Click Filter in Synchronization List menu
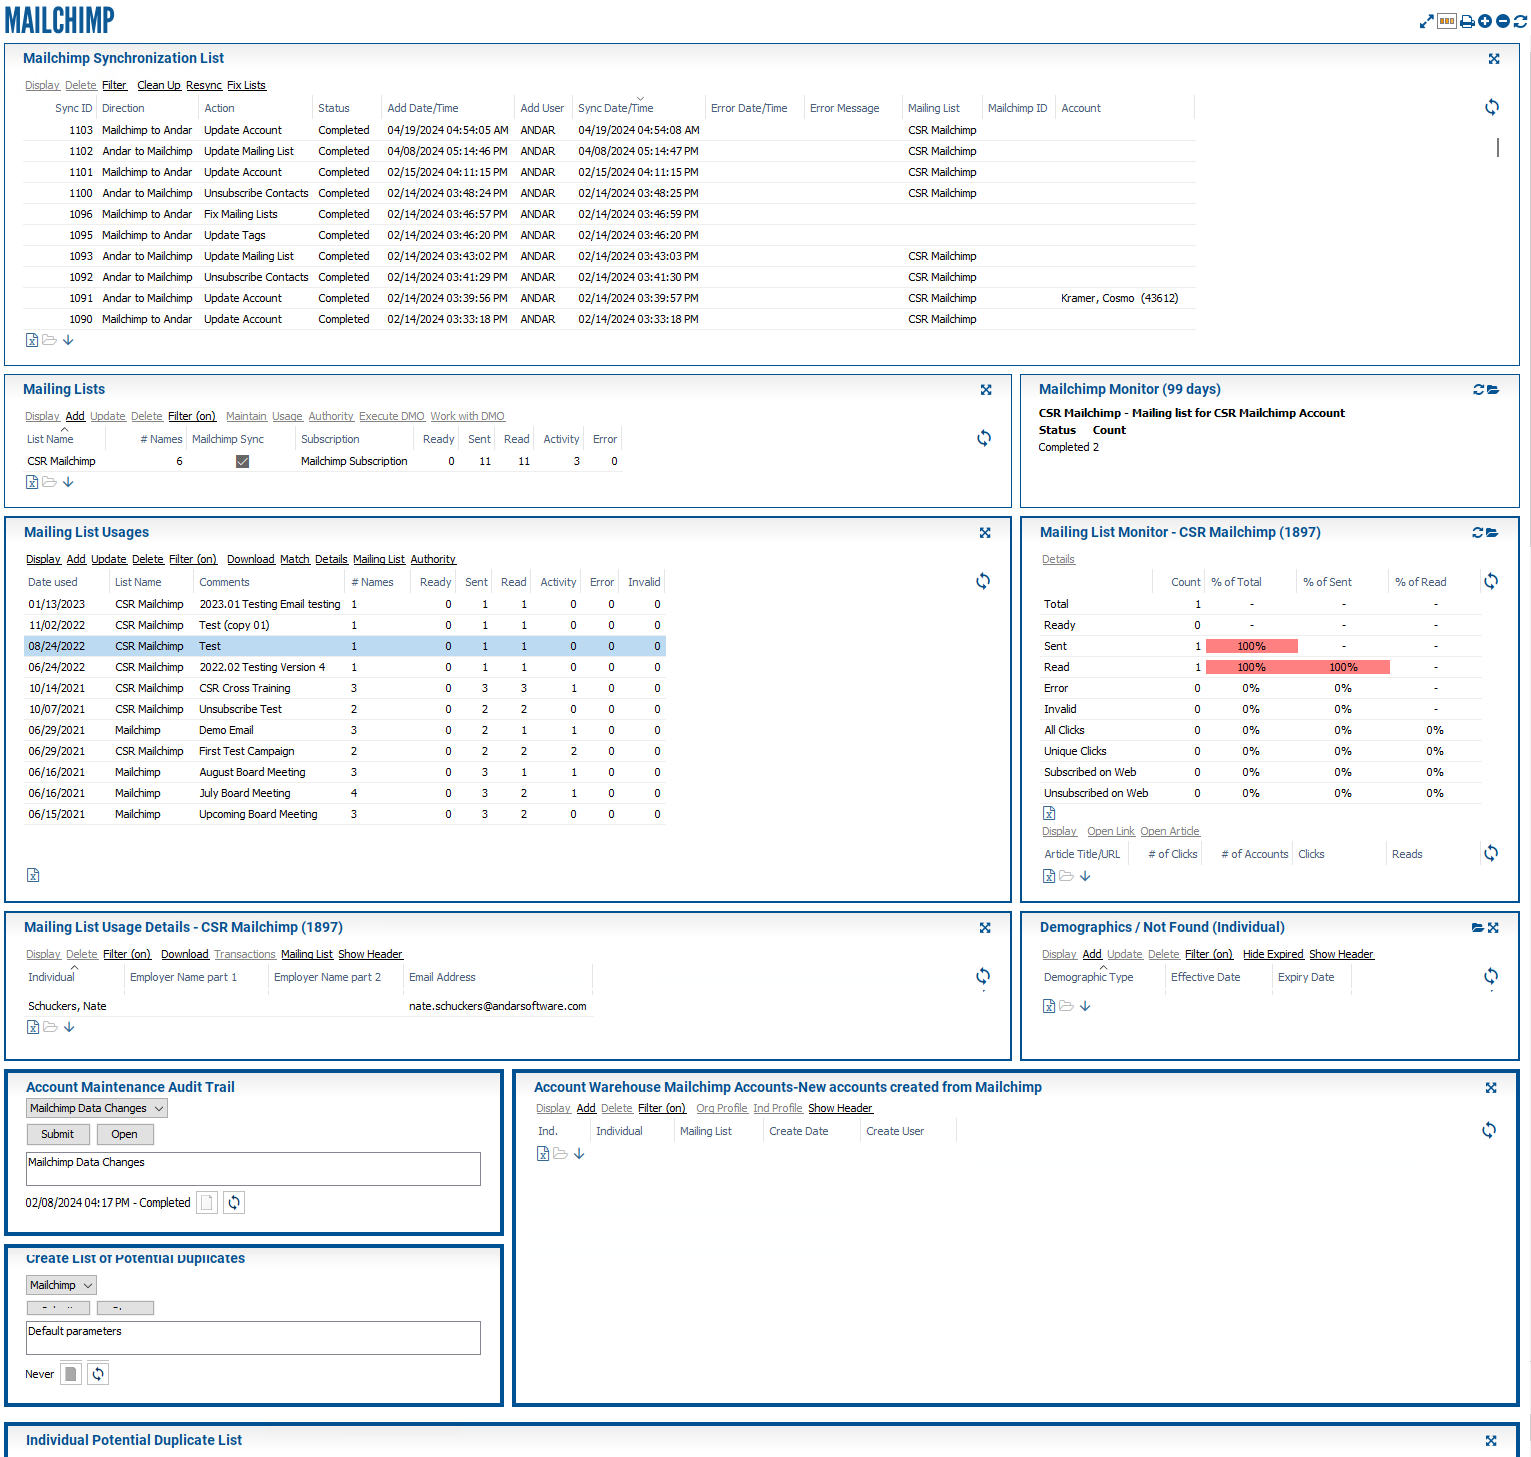The height and width of the screenshot is (1457, 1531). tap(114, 85)
